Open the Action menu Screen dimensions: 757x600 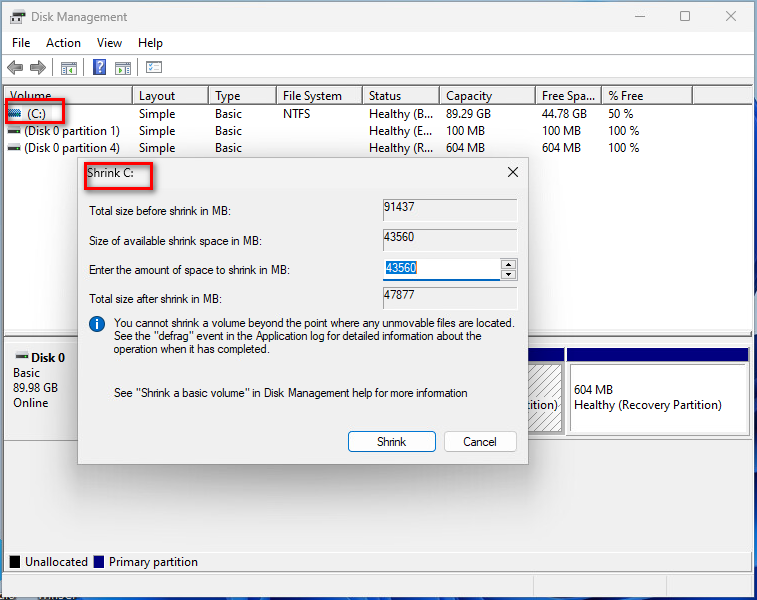pos(63,43)
